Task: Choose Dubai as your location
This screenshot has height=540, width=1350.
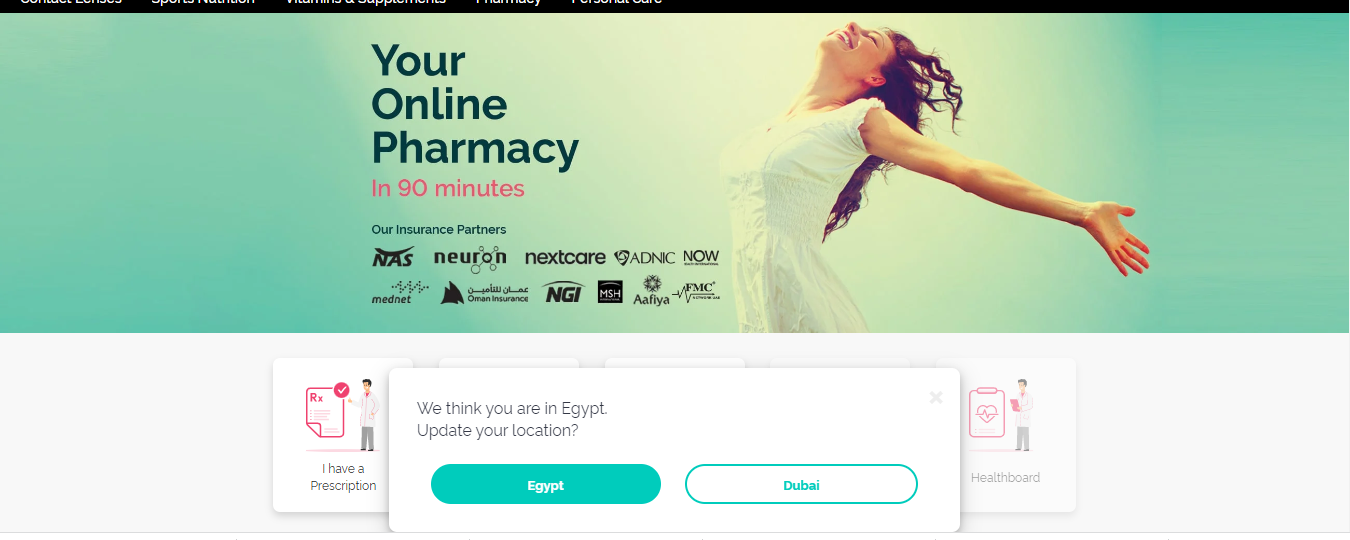Action: point(801,484)
